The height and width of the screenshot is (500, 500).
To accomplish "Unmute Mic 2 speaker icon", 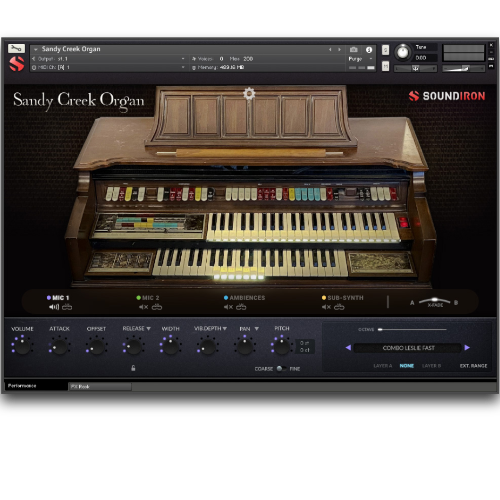I will pyautogui.click(x=144, y=307).
